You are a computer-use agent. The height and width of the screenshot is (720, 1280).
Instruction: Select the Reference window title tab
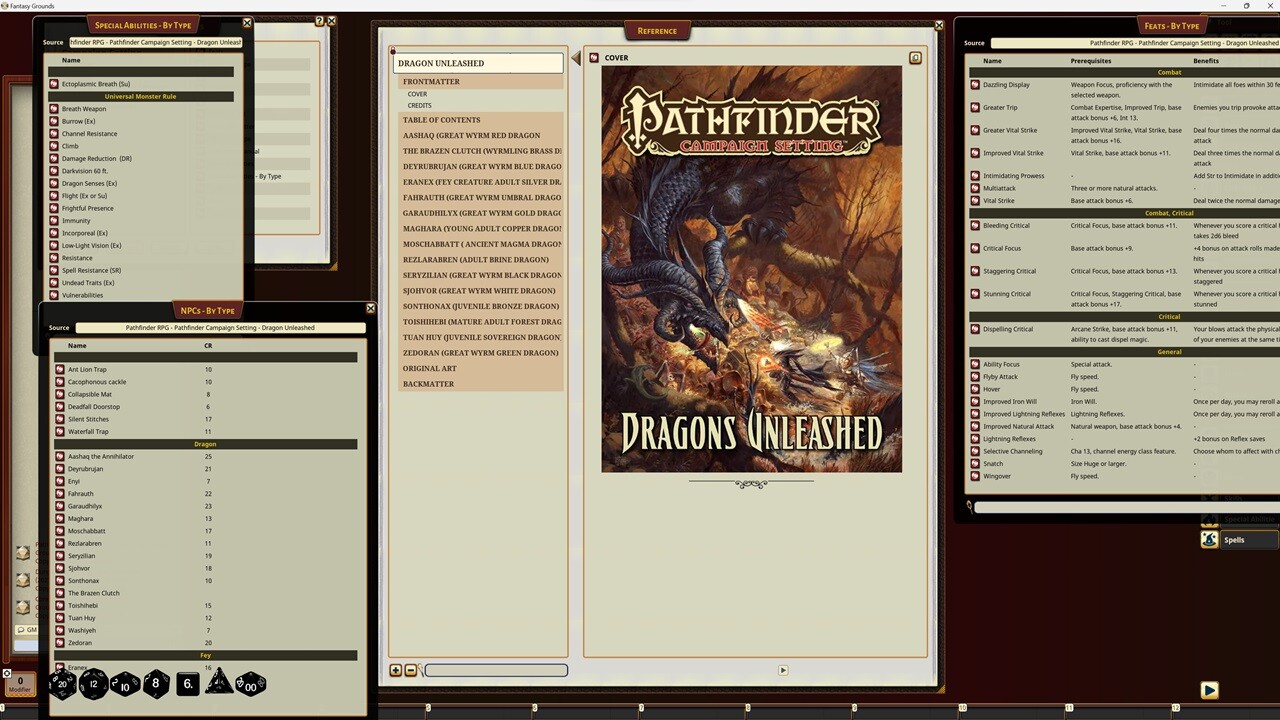(657, 30)
